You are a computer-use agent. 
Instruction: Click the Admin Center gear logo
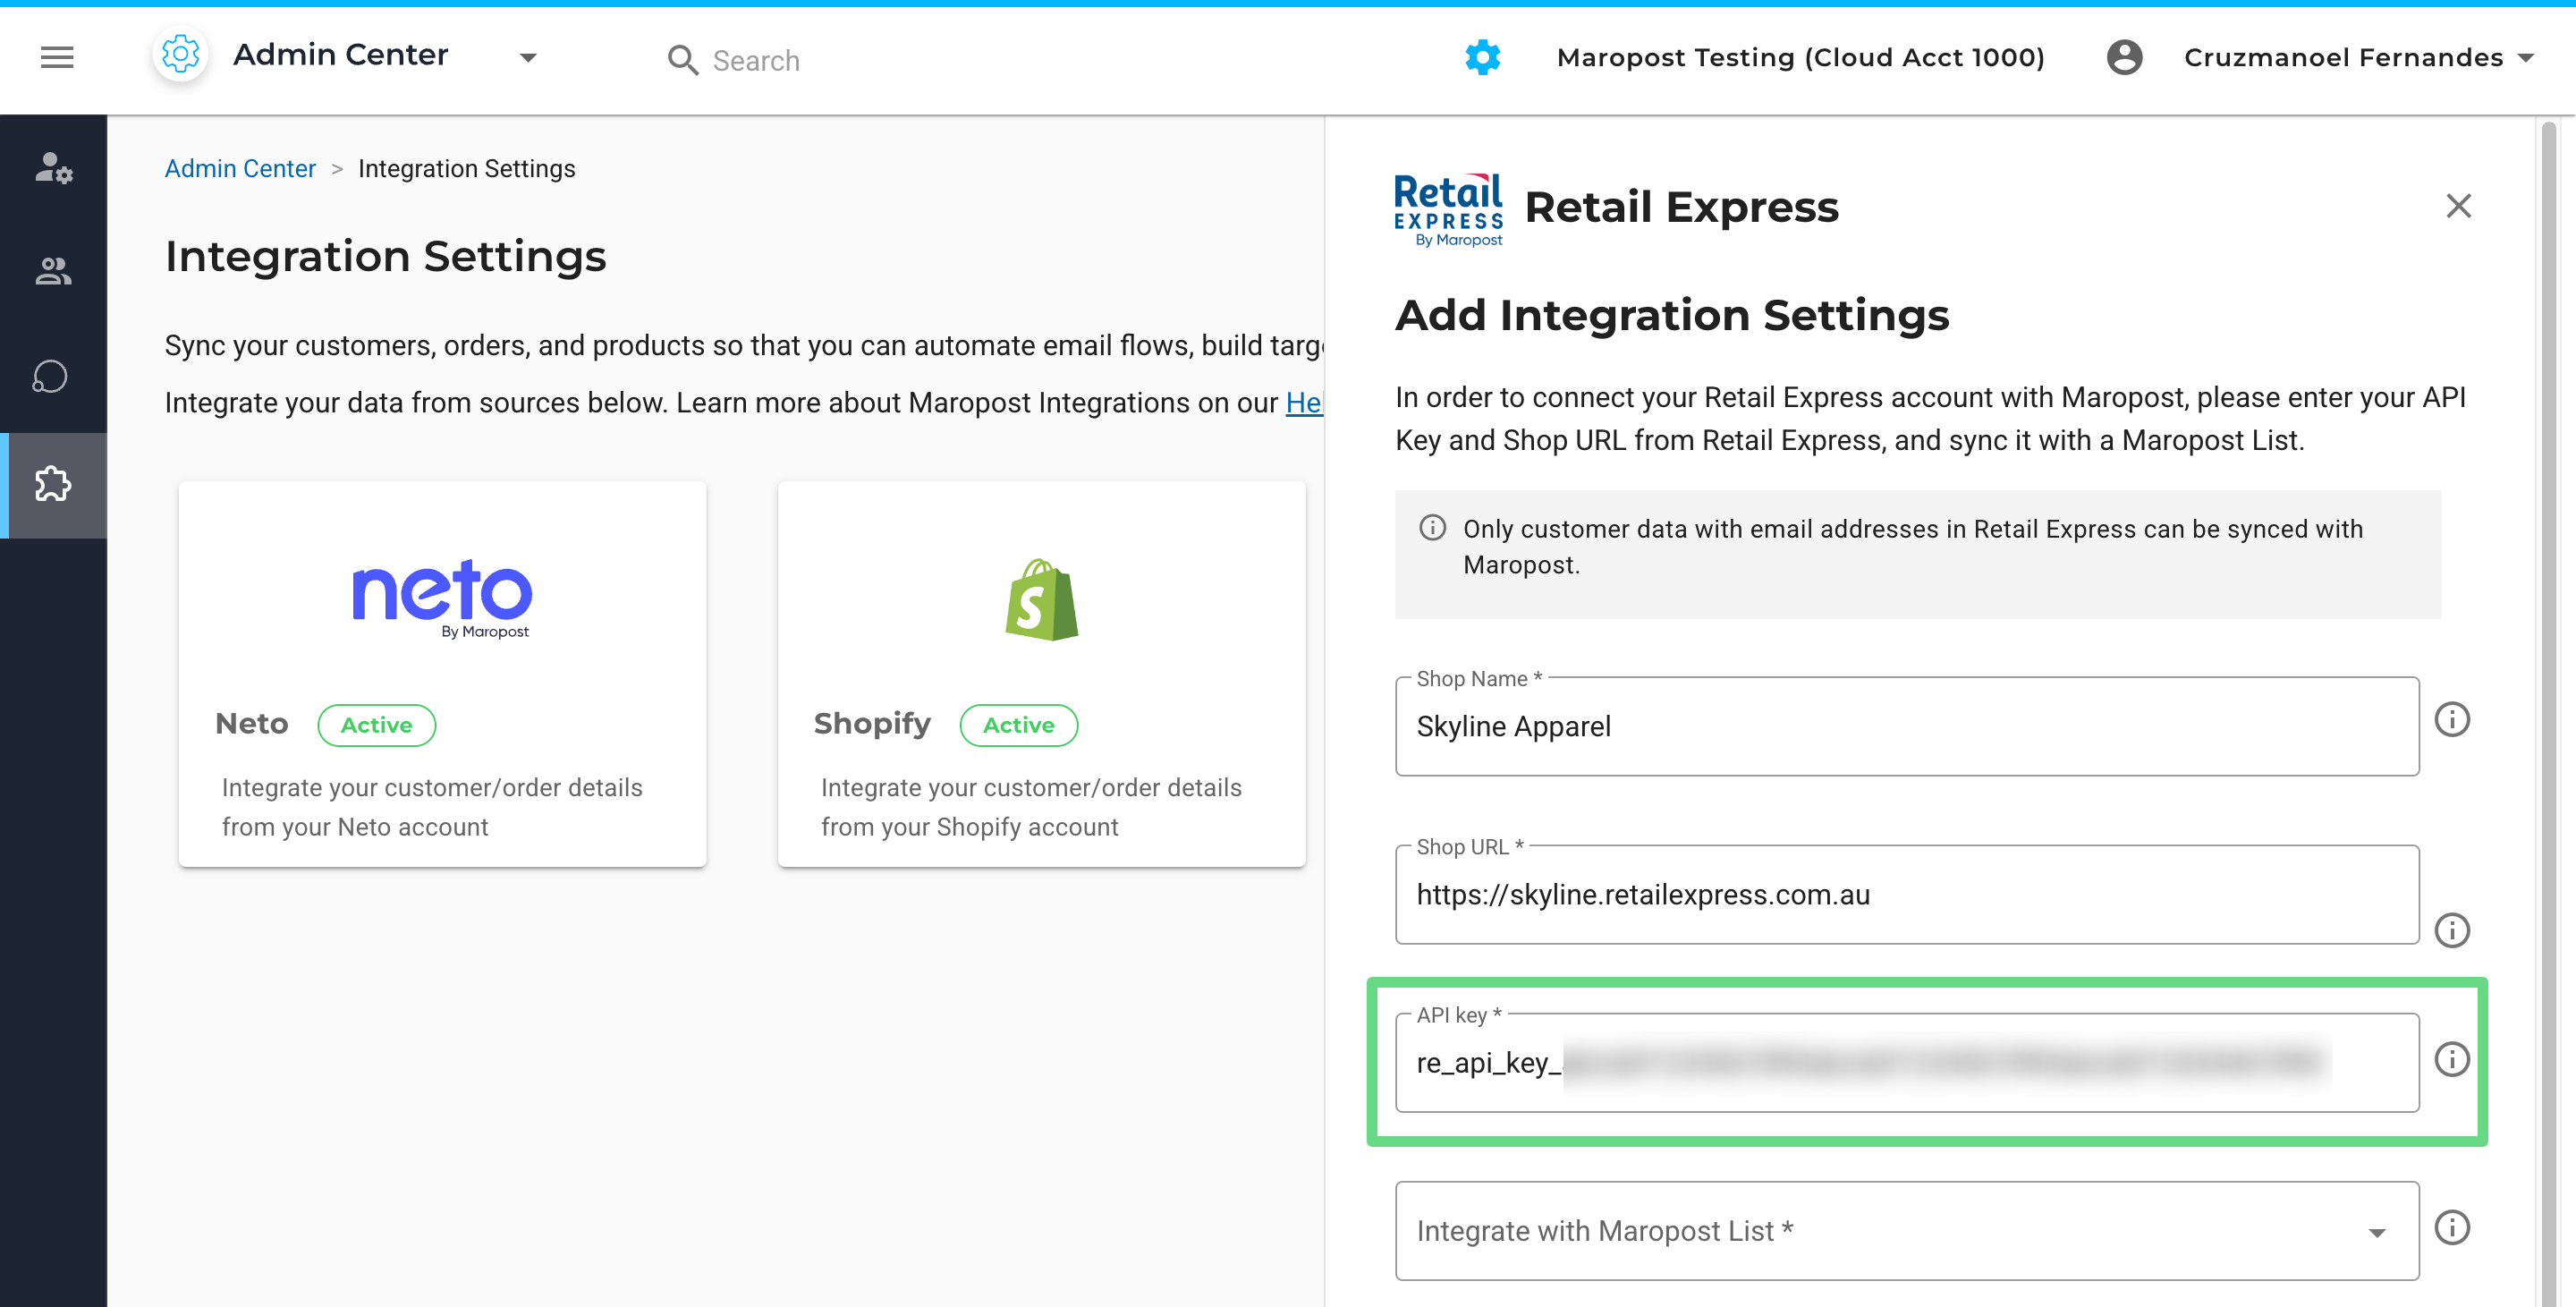pos(181,55)
